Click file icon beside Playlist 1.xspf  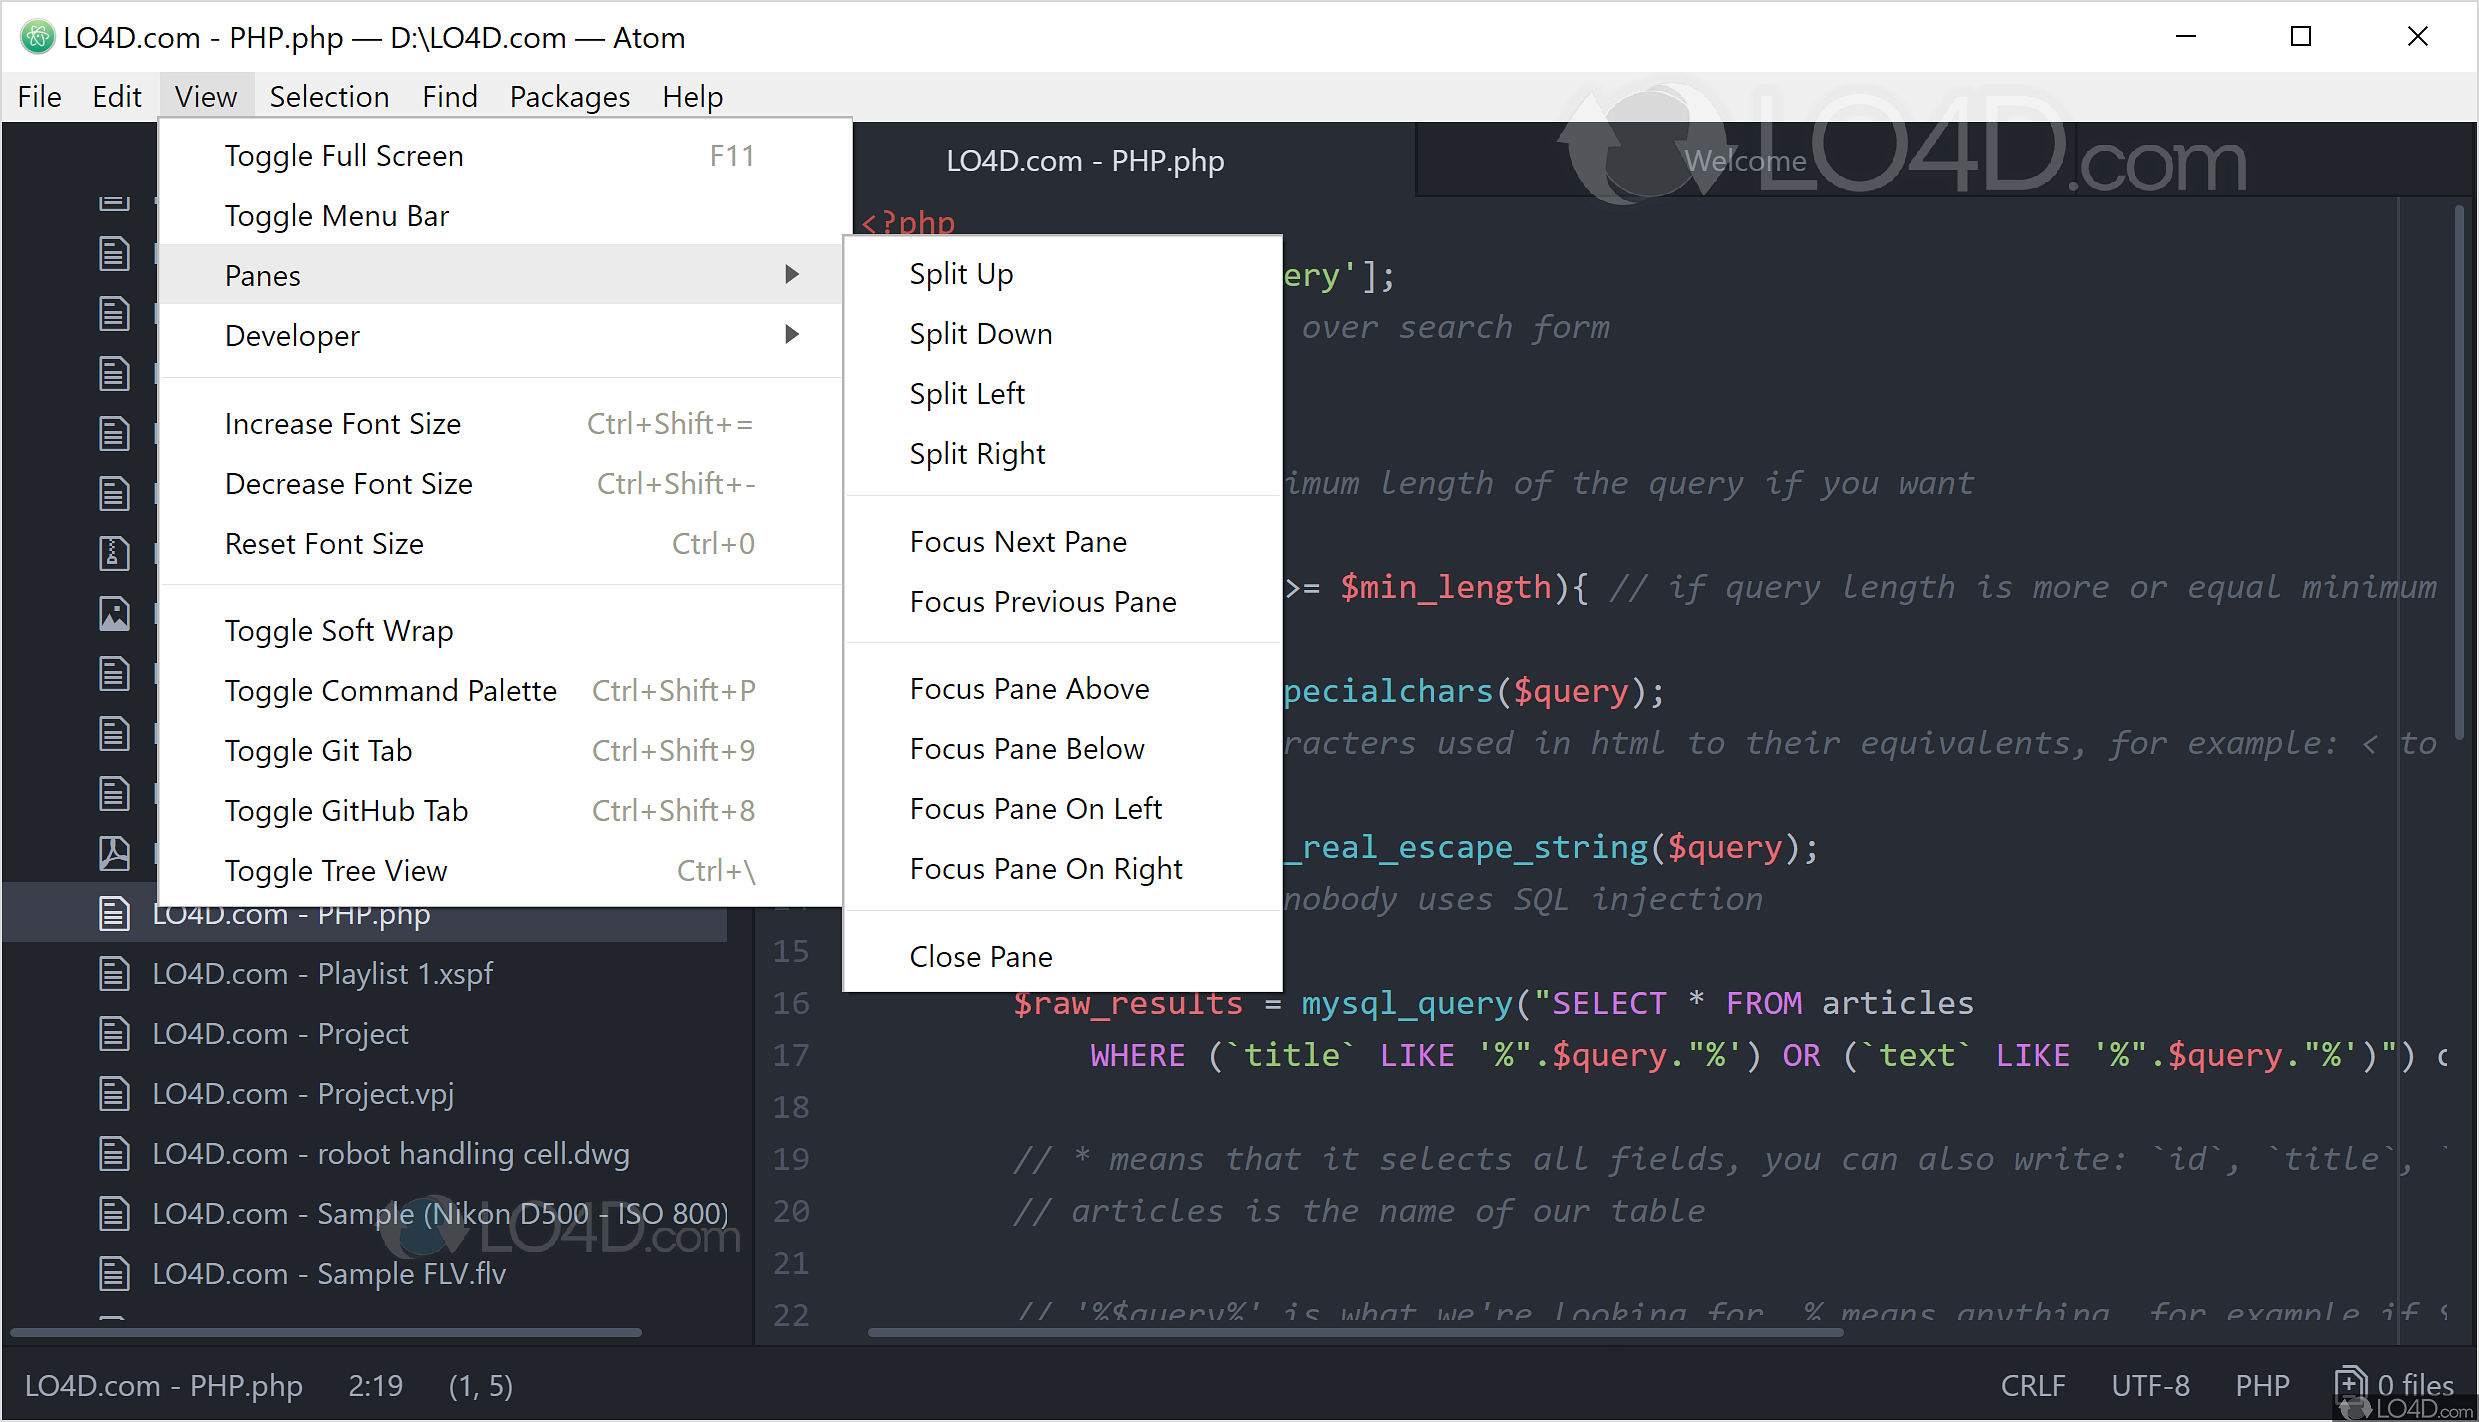point(114,973)
